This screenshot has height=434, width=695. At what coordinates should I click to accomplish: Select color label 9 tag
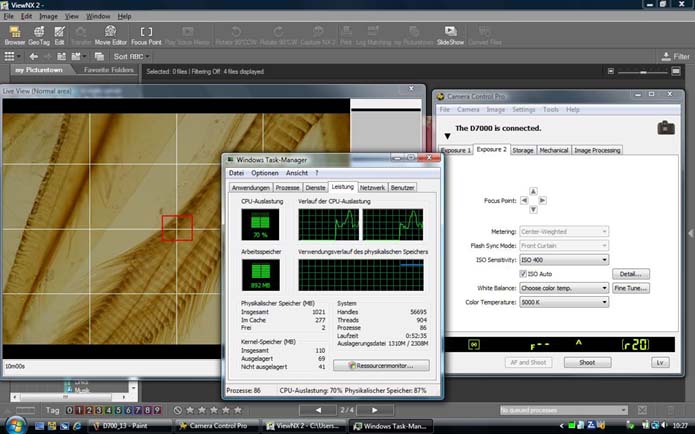pyautogui.click(x=157, y=410)
